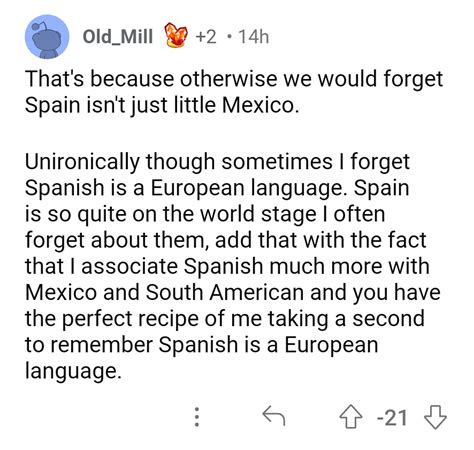
Task: Reply to comment using arrow icon
Action: pos(274,415)
